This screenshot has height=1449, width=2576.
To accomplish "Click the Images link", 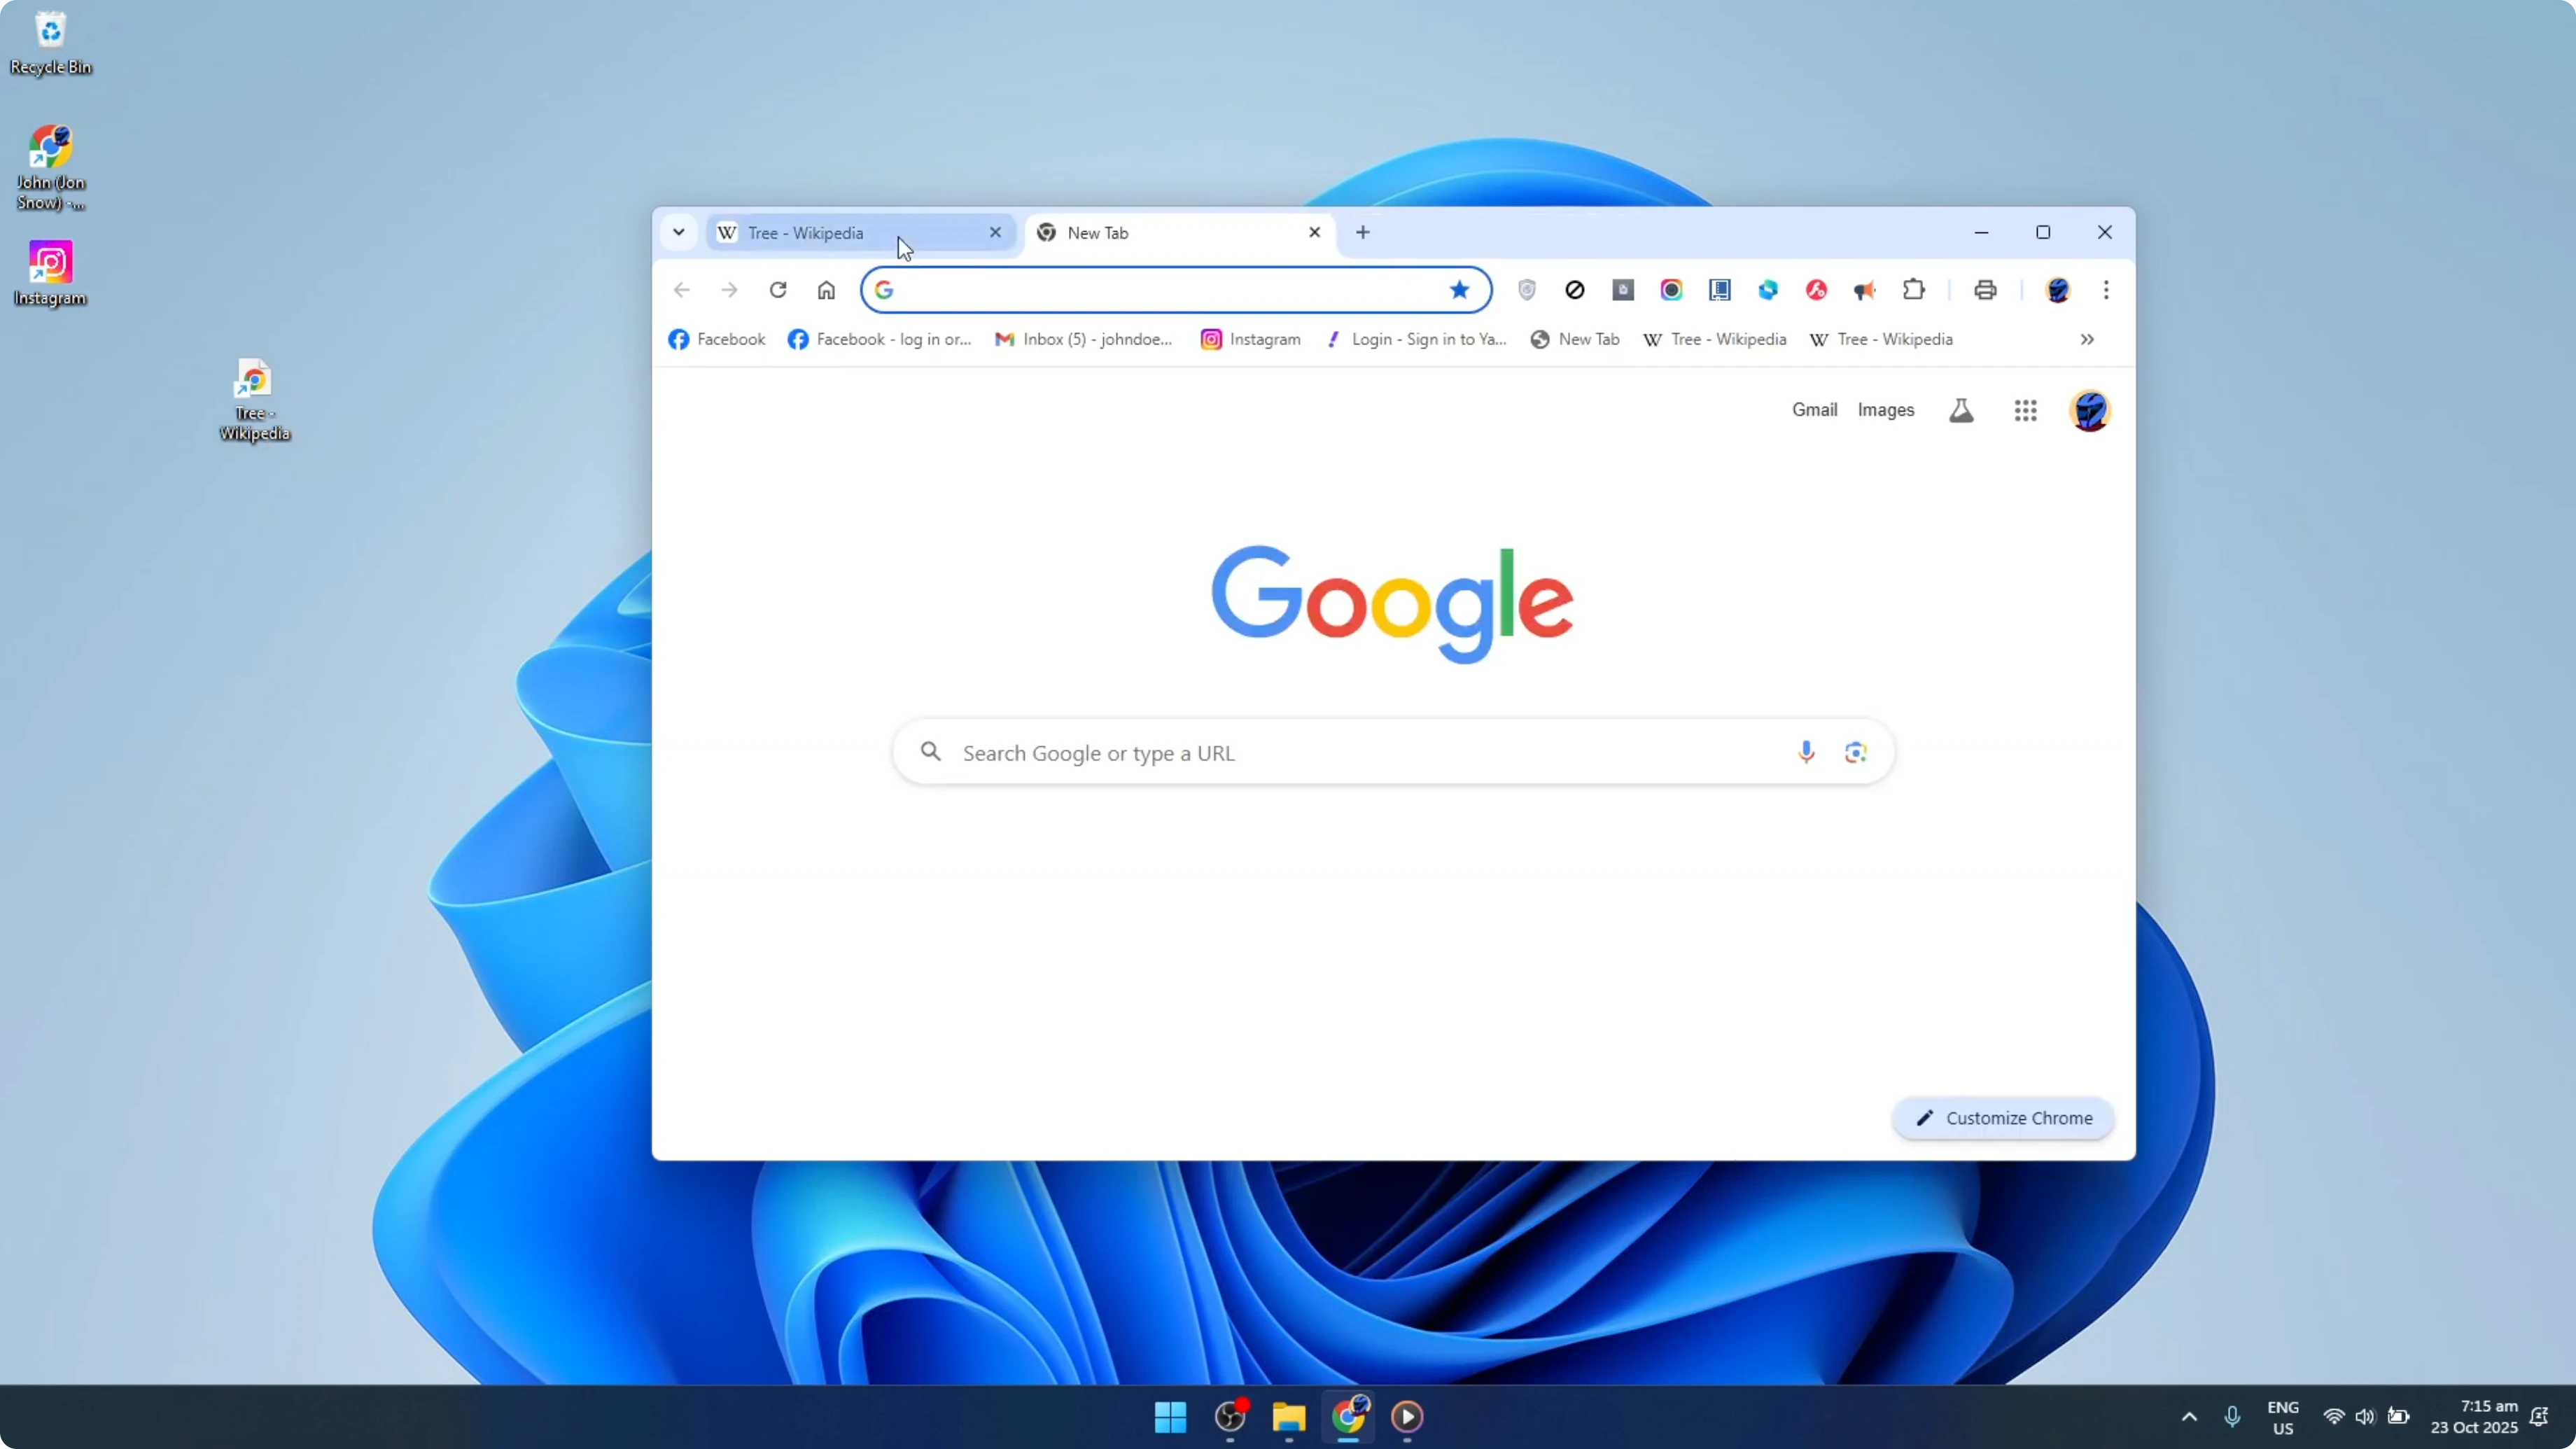I will point(1886,410).
